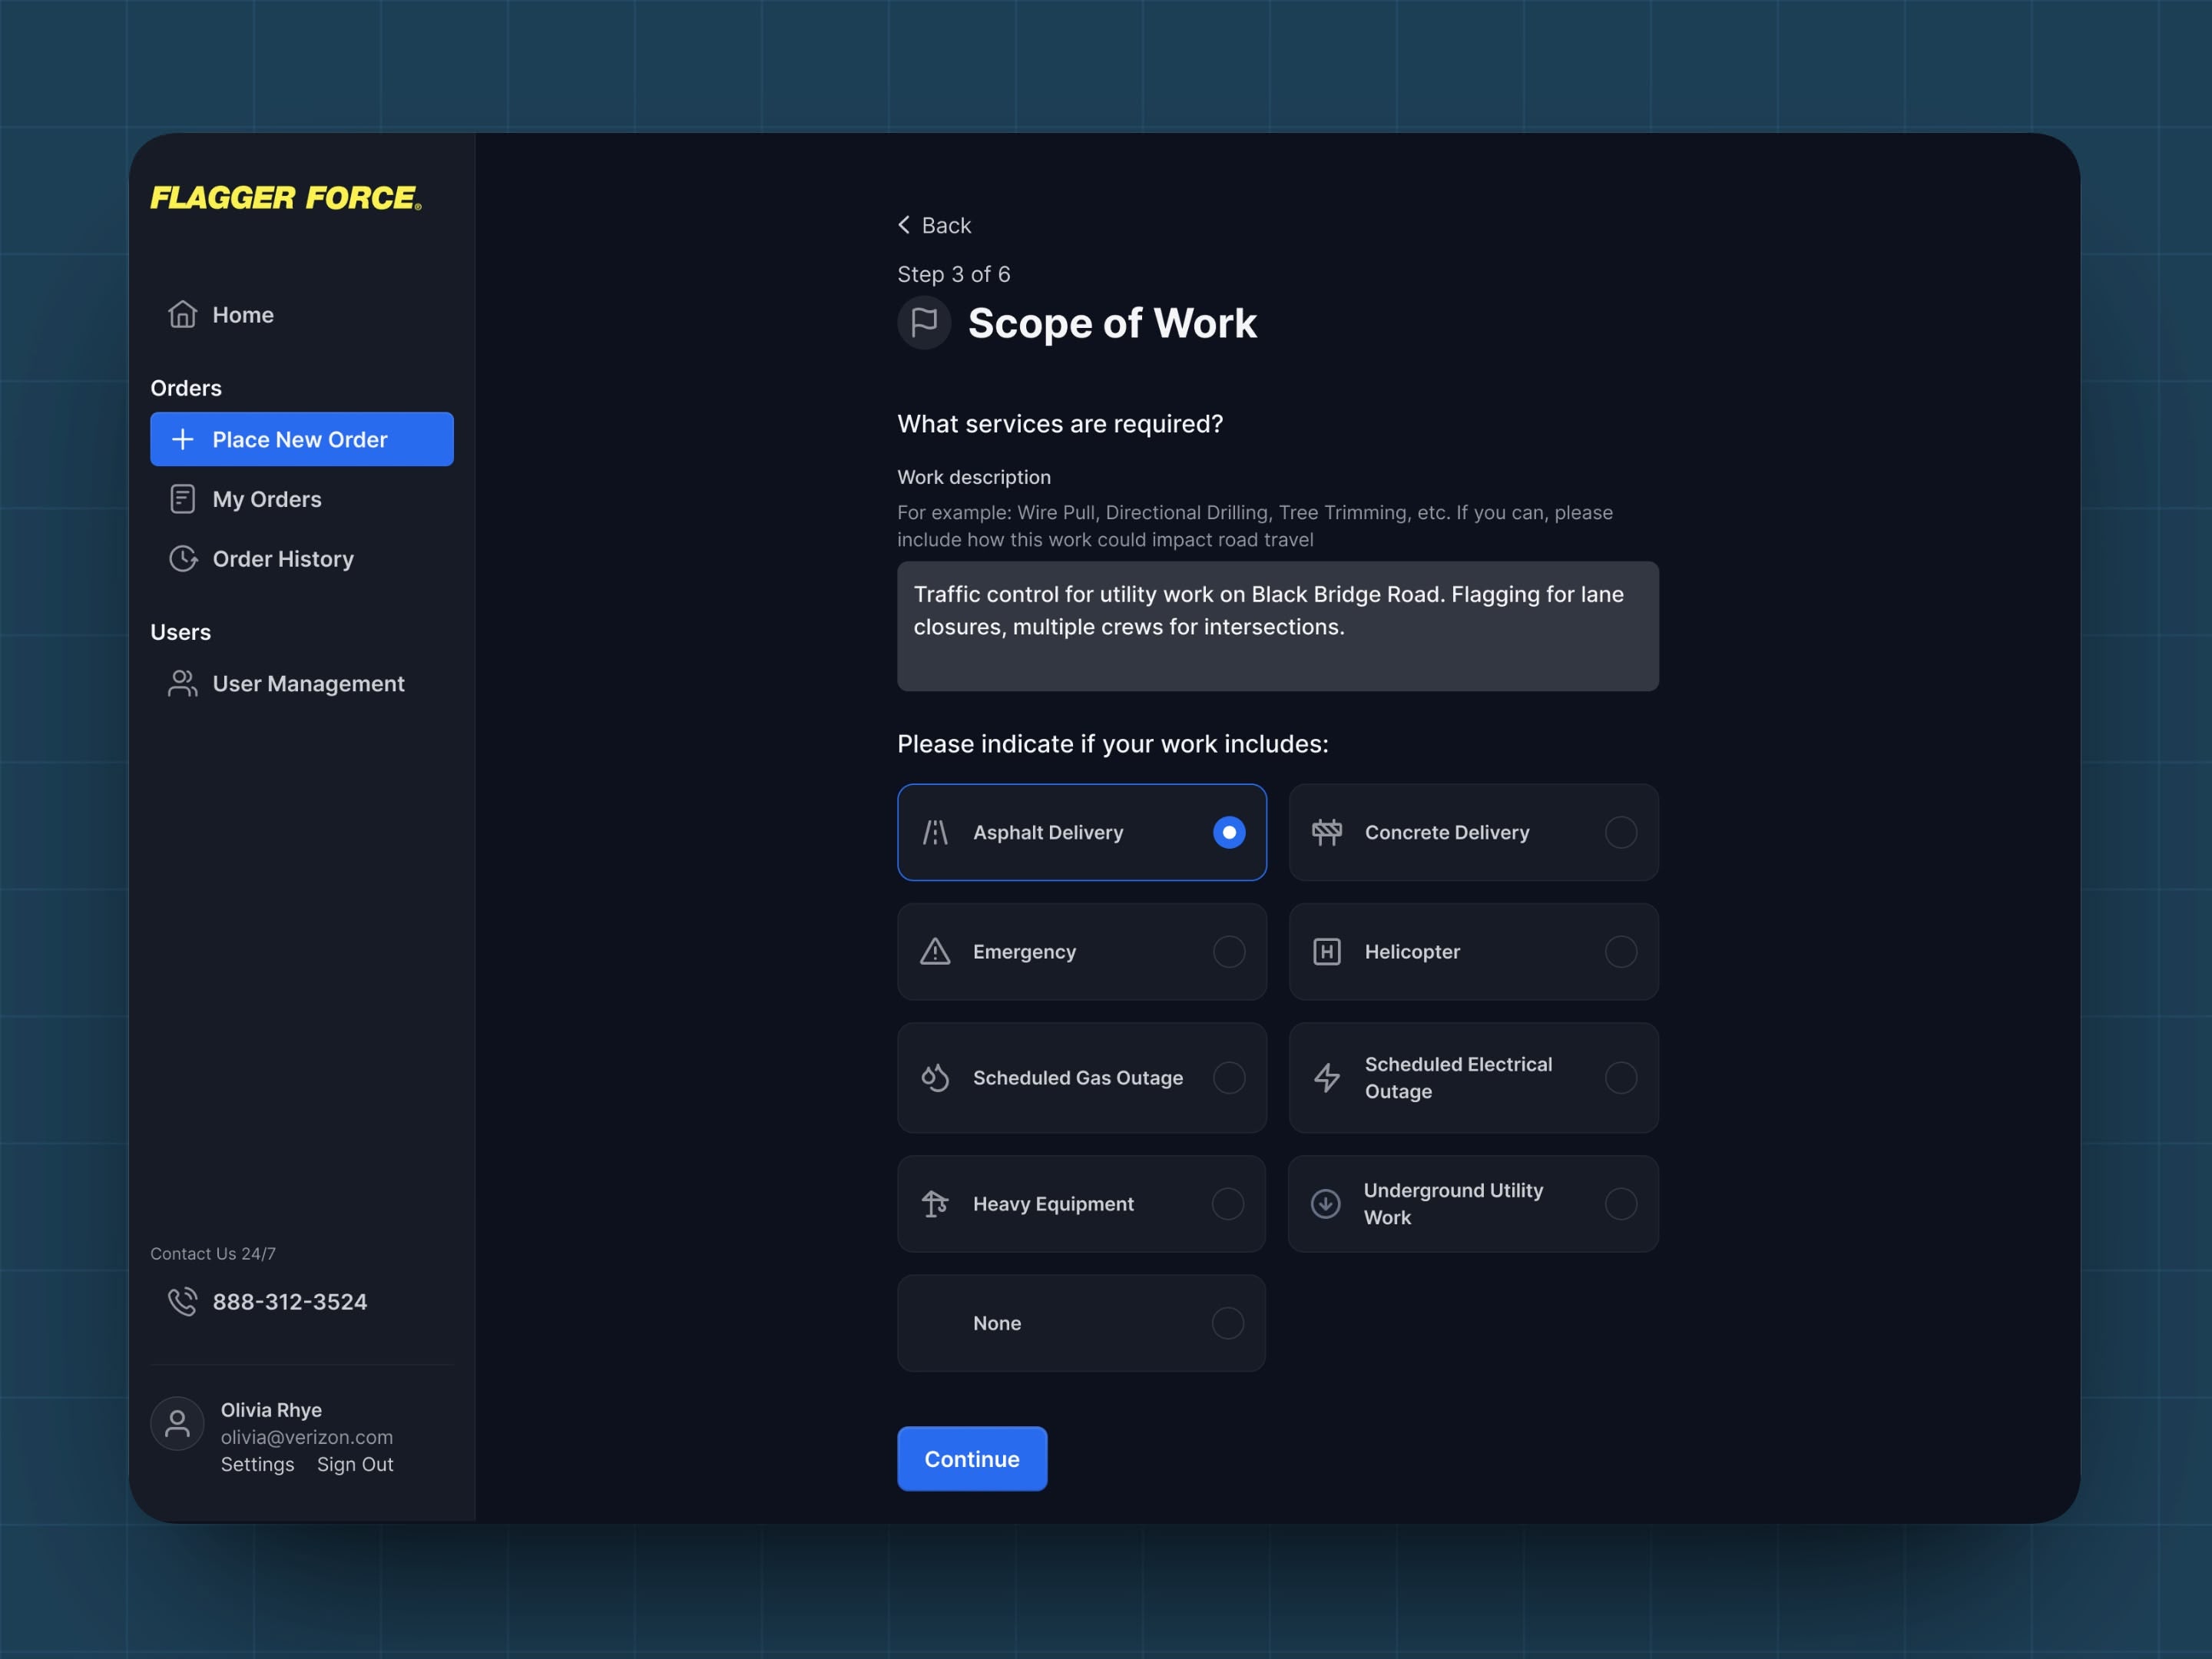The height and width of the screenshot is (1659, 2212).
Task: Click the Emergency warning triangle icon
Action: (x=935, y=951)
